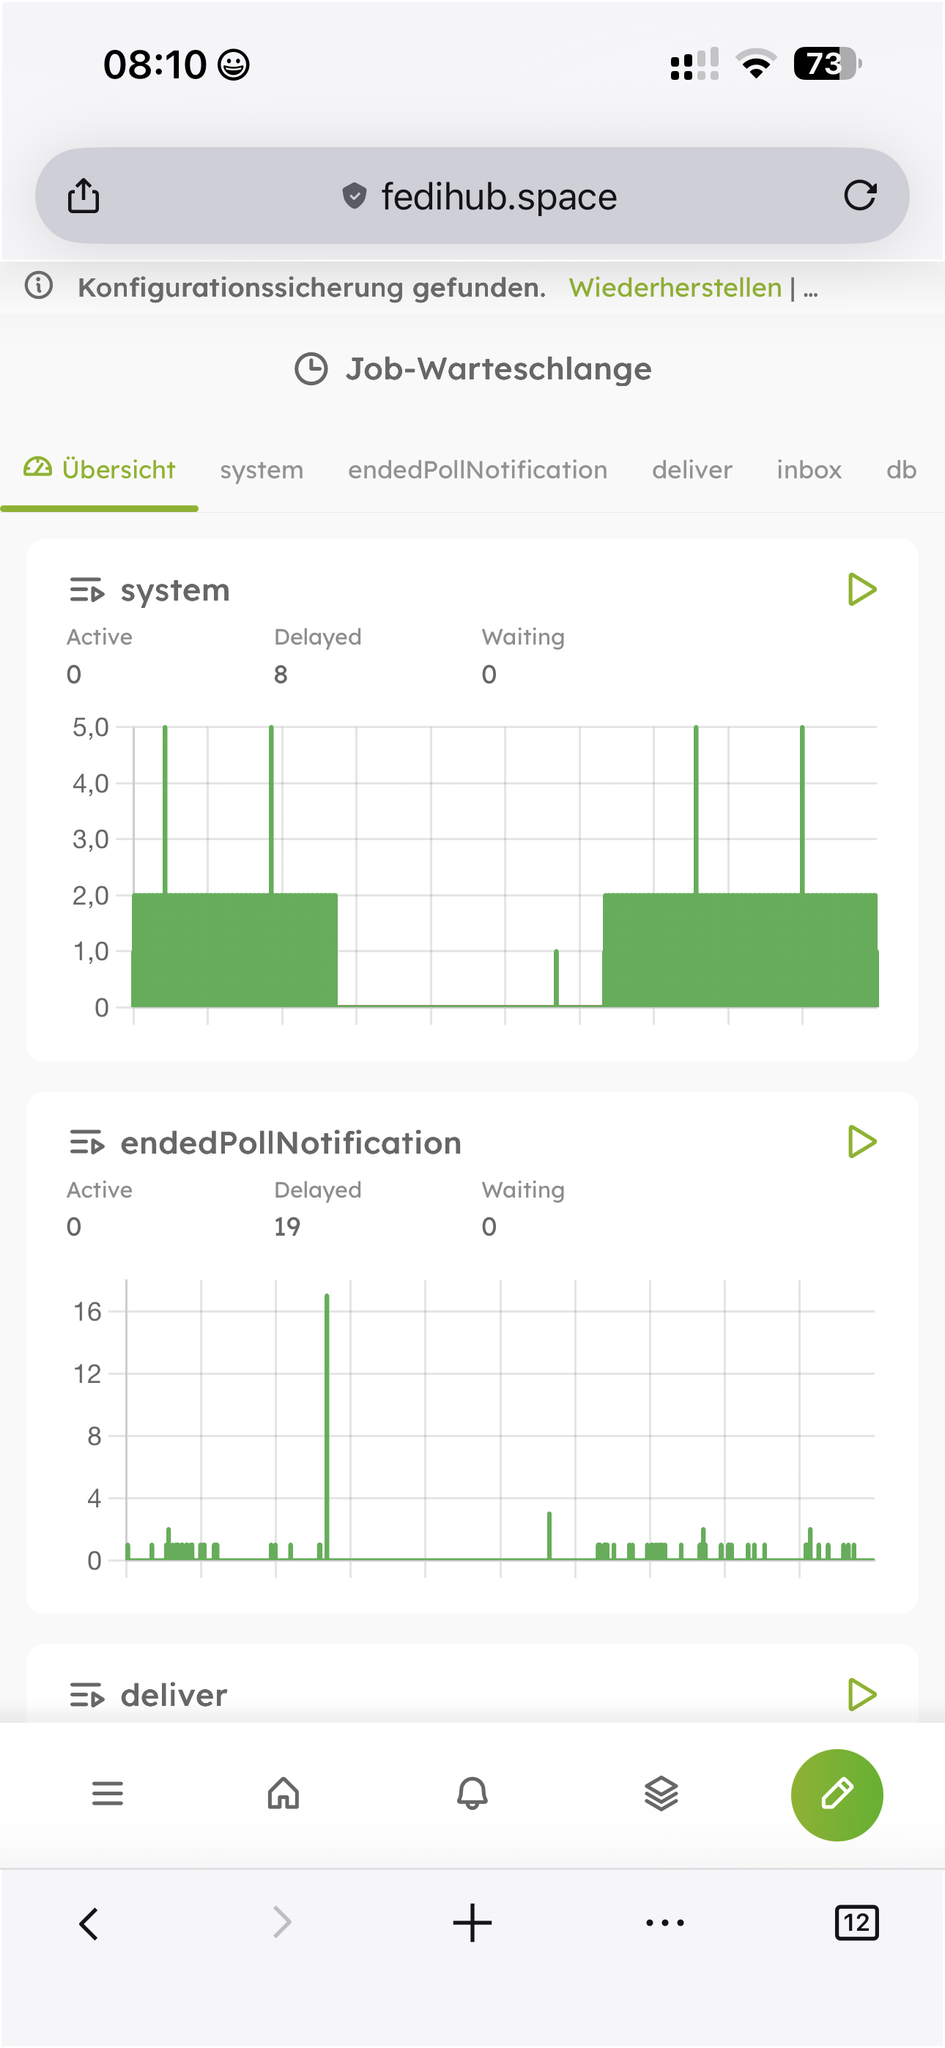Tap the share icon in address bar
Screen dimensions: 945x2048
coord(84,196)
